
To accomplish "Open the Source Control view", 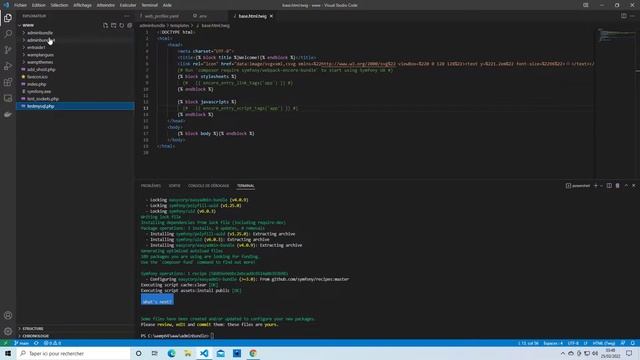I will (8, 50).
